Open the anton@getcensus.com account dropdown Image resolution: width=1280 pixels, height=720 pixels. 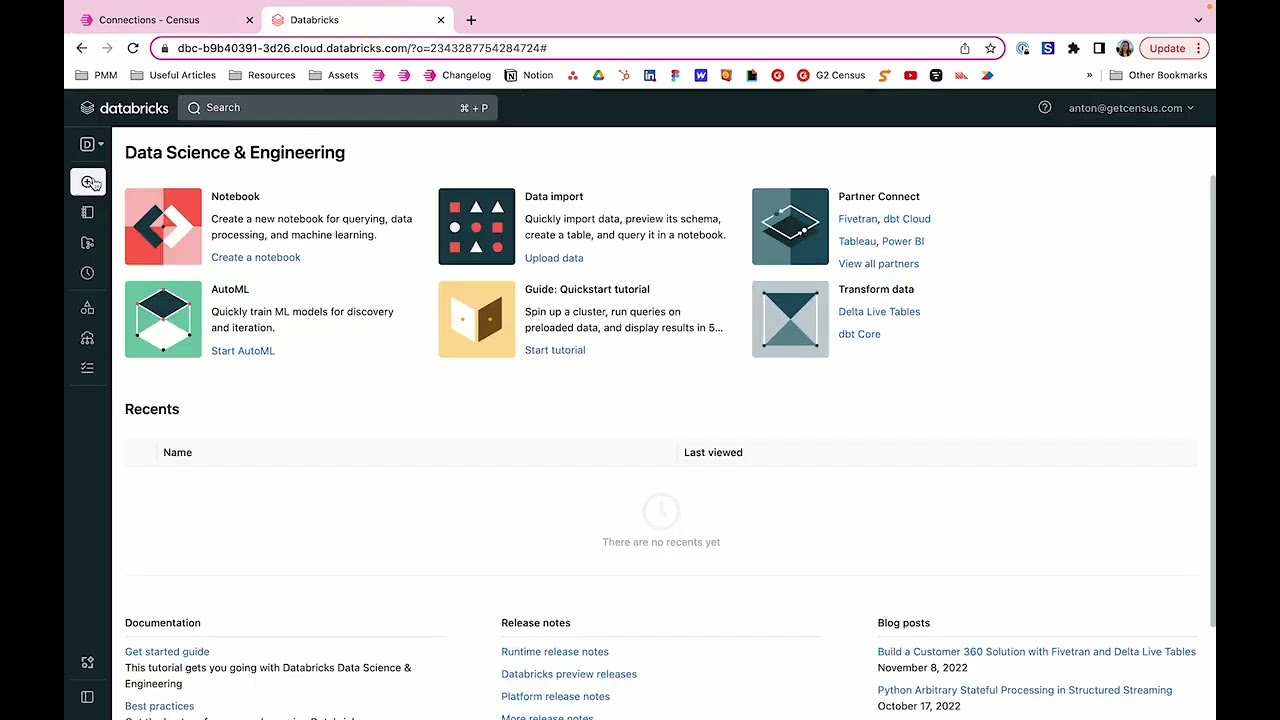pyautogui.click(x=1131, y=108)
